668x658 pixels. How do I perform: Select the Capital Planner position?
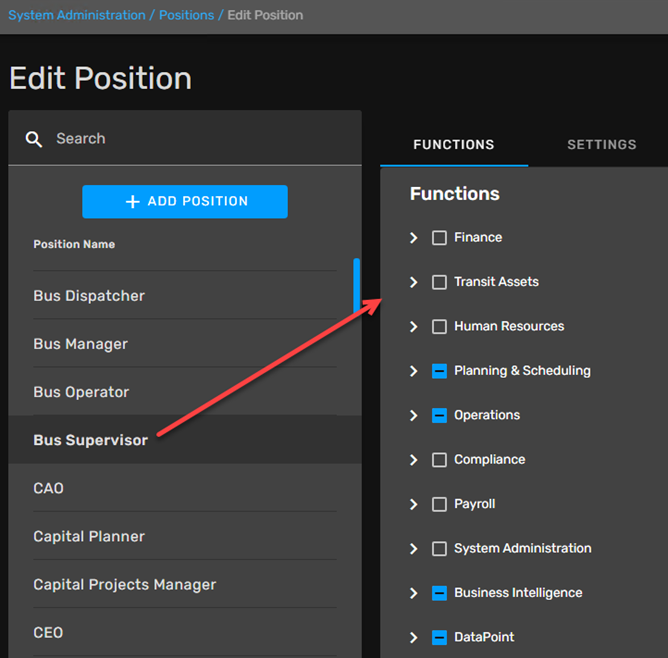89,537
